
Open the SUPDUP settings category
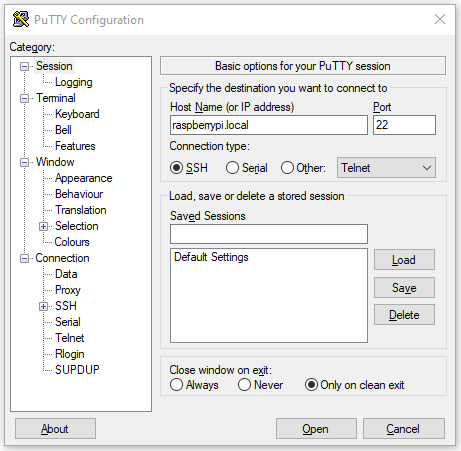[x=77, y=370]
